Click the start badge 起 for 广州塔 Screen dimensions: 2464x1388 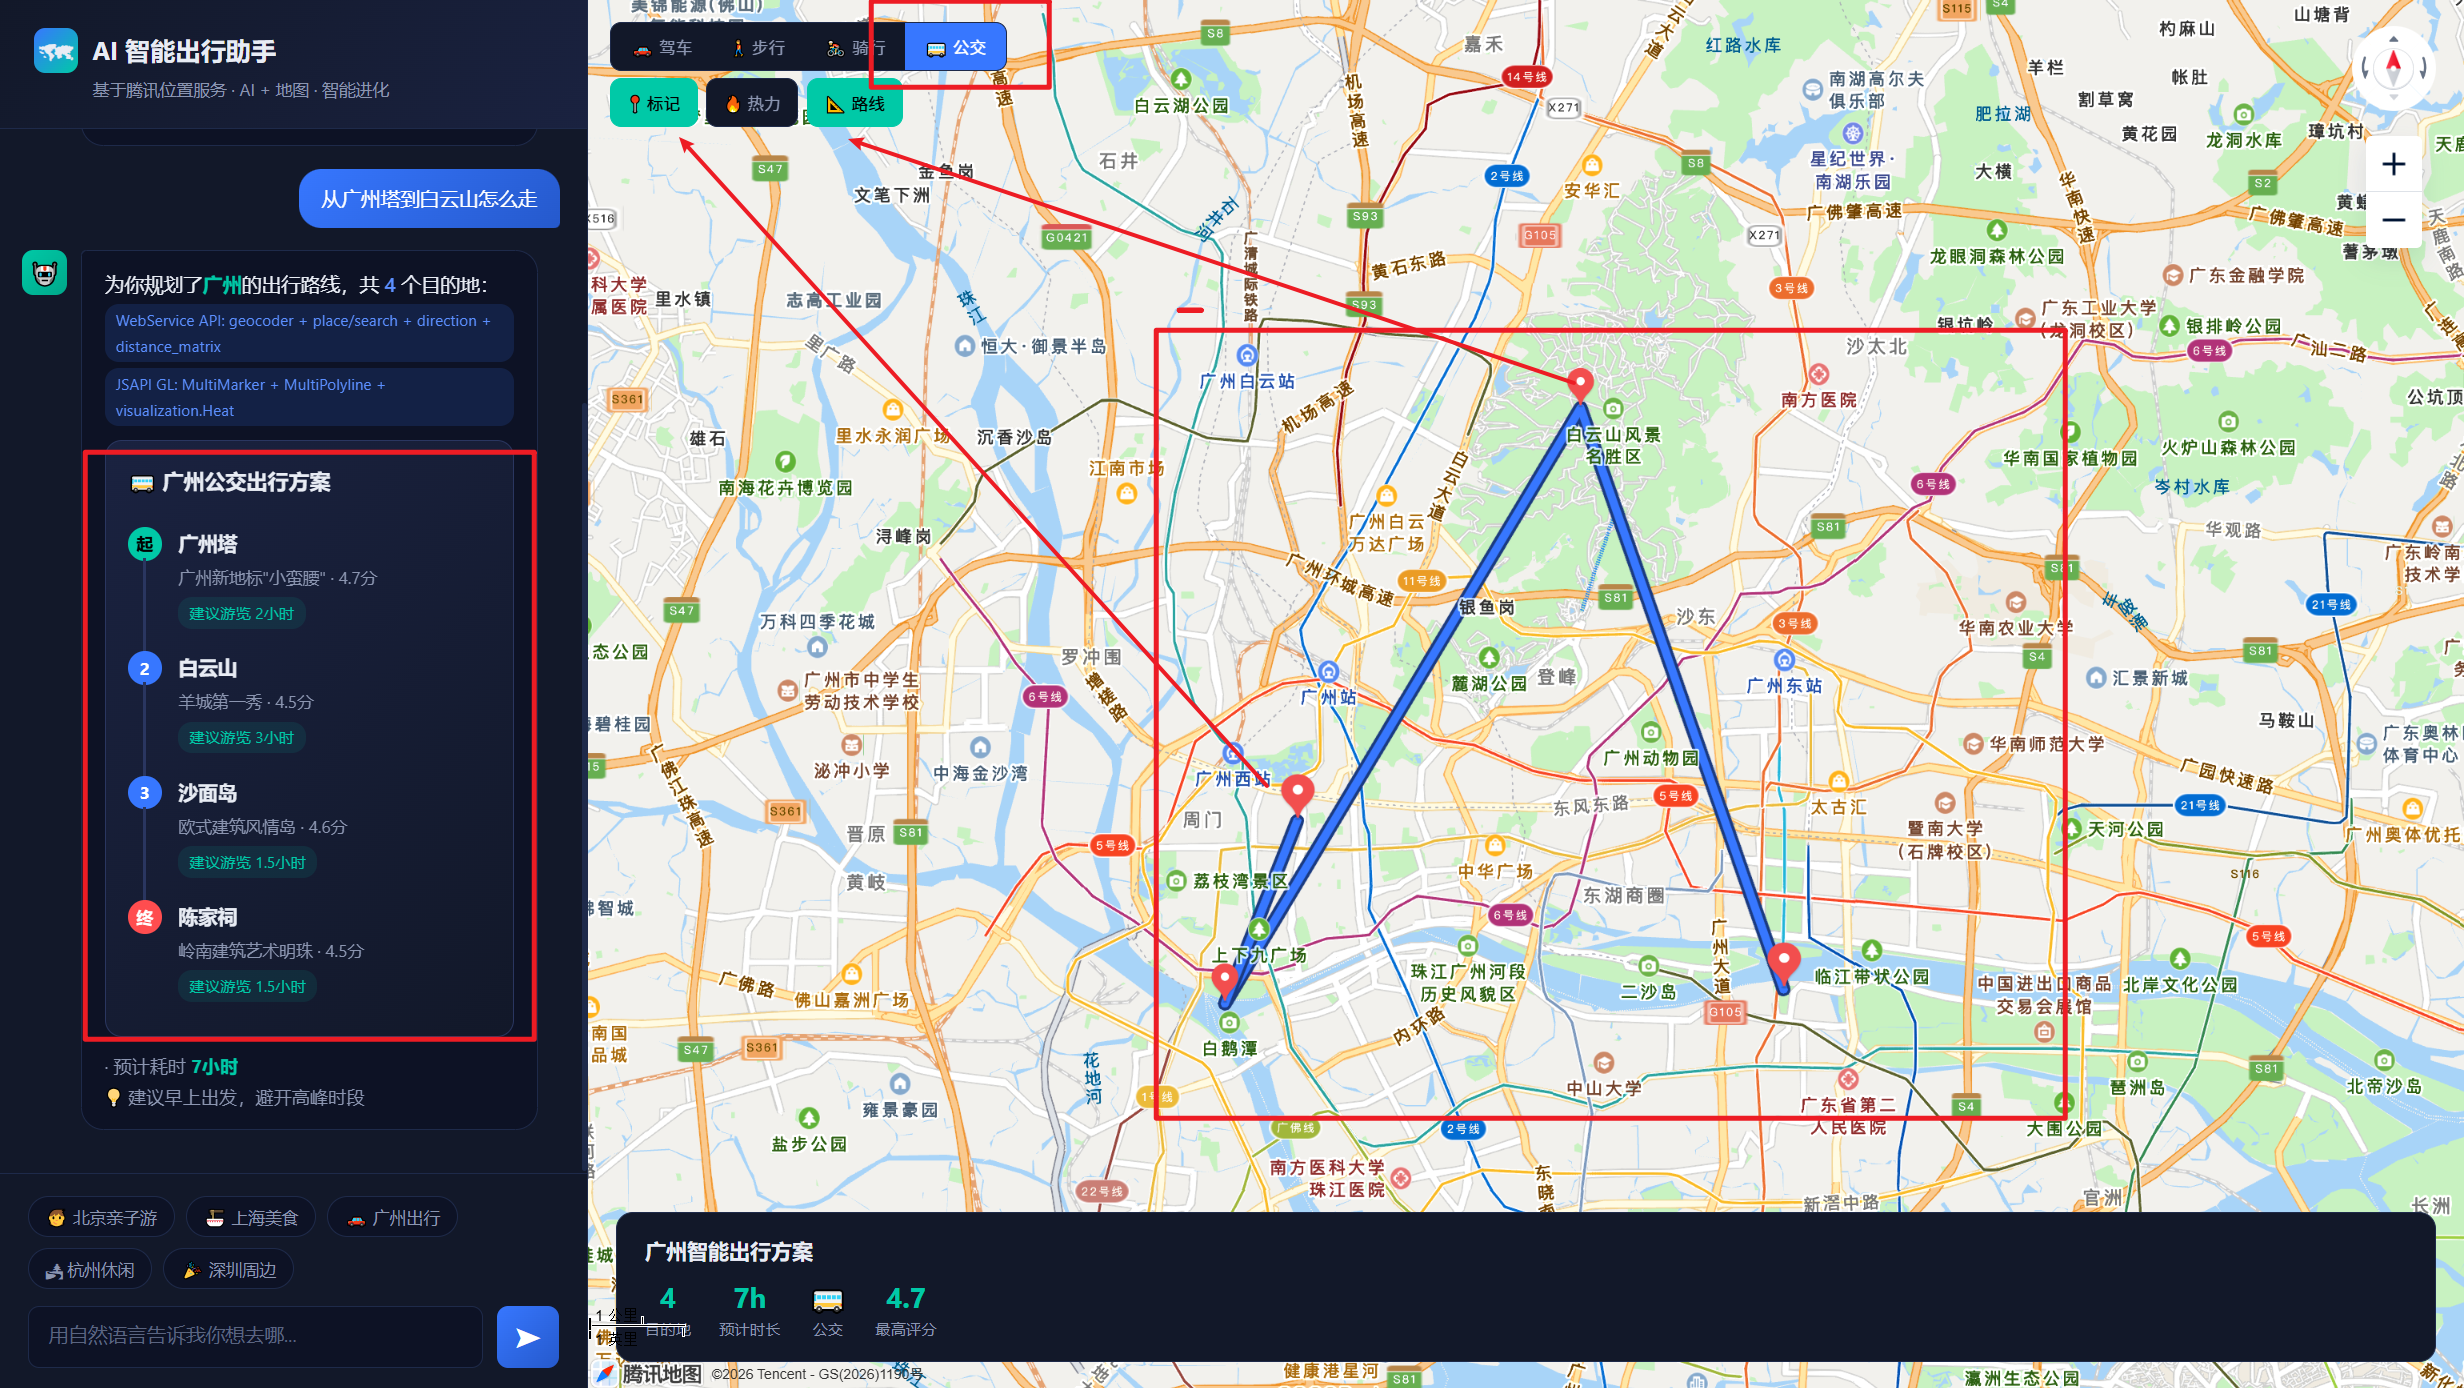click(145, 544)
